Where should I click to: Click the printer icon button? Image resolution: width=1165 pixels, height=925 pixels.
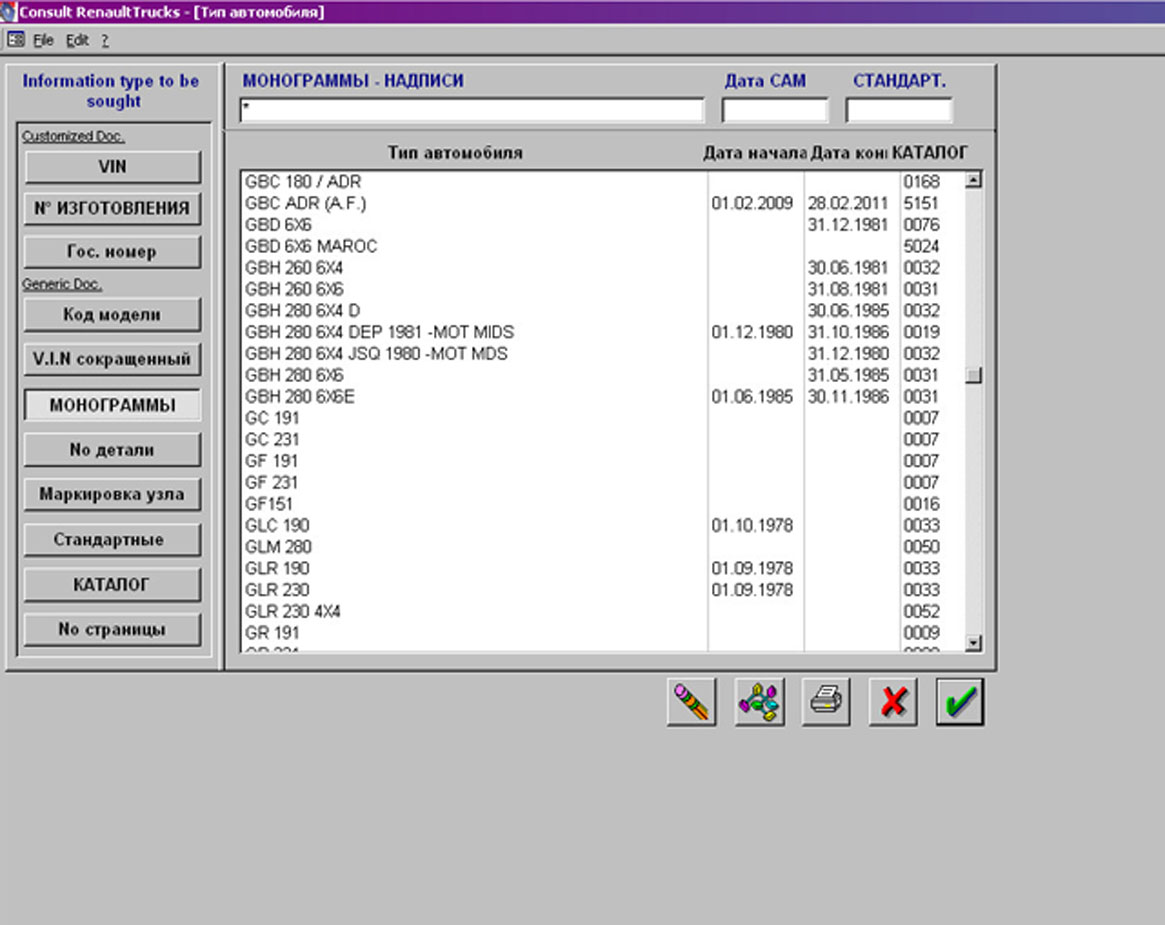[826, 702]
